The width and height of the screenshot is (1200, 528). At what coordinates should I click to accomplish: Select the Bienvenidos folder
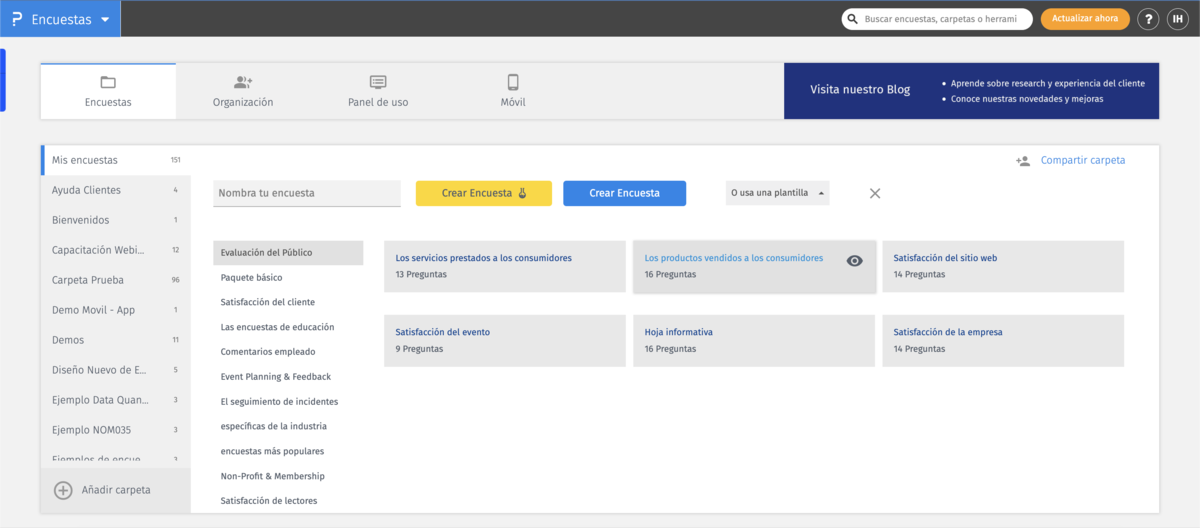116,220
